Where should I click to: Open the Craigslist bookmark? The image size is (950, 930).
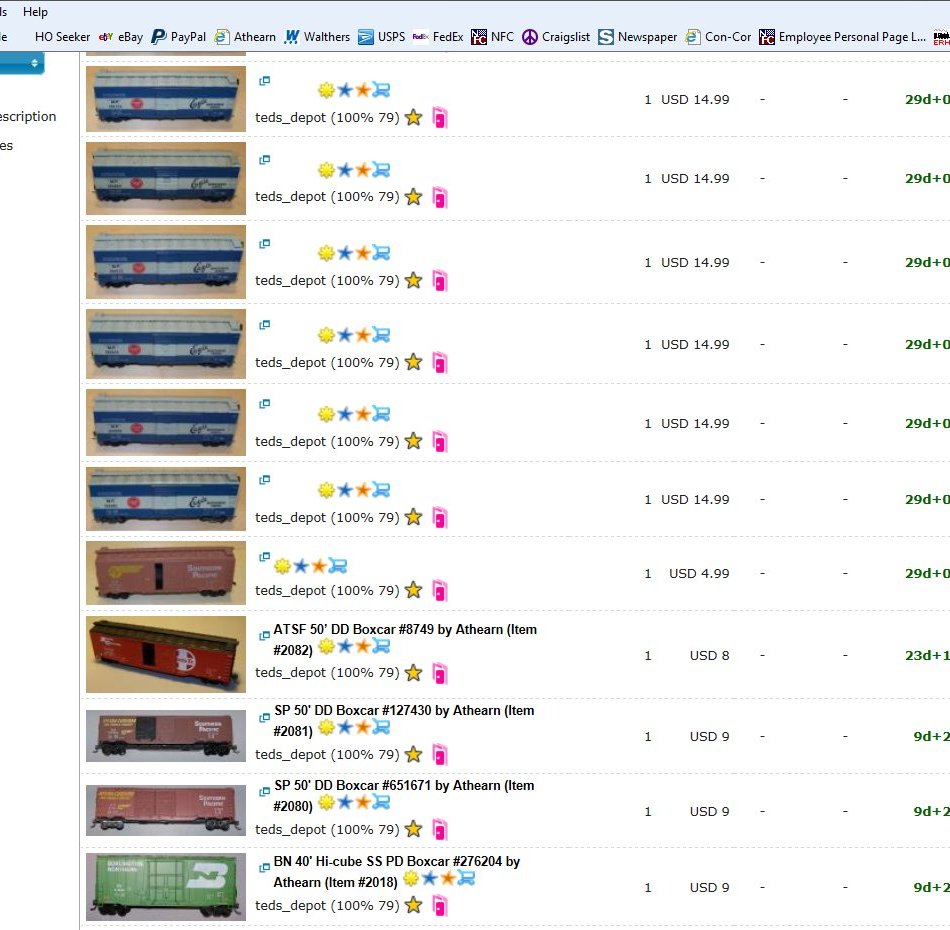tap(556, 37)
